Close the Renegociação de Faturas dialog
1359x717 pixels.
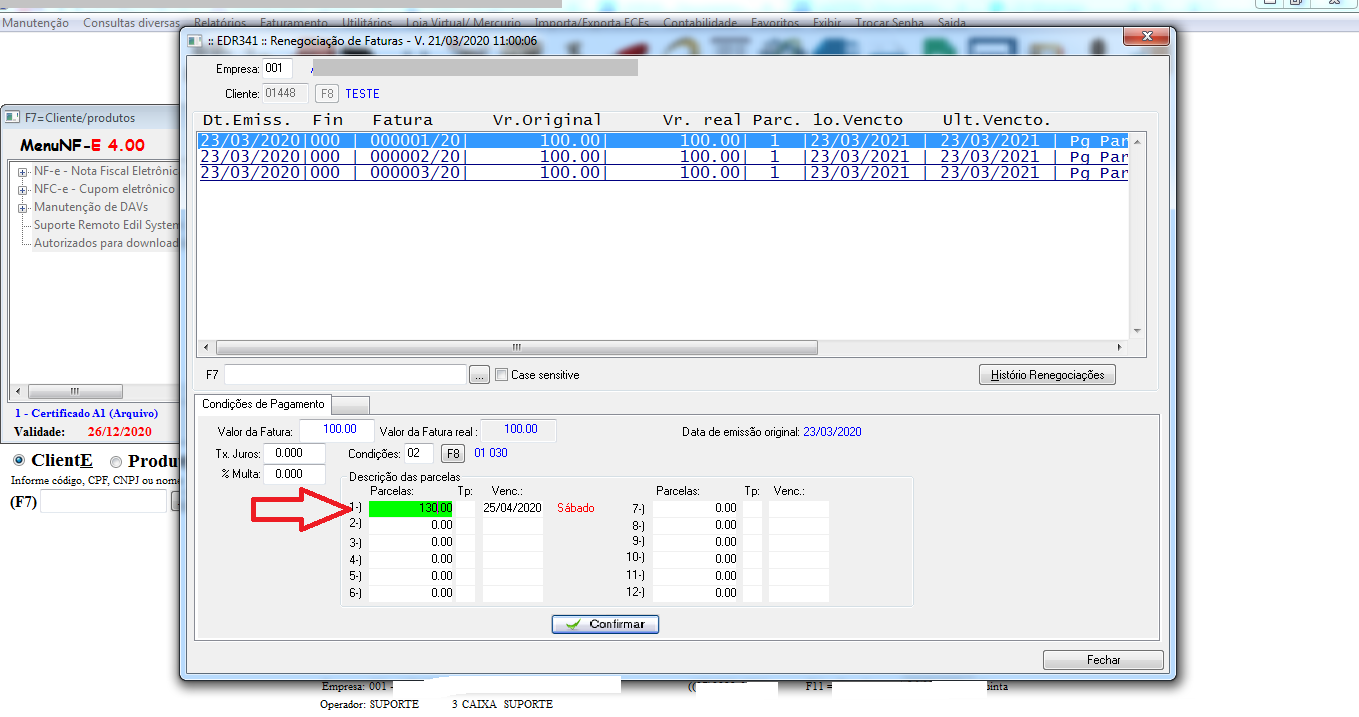pos(1147,39)
